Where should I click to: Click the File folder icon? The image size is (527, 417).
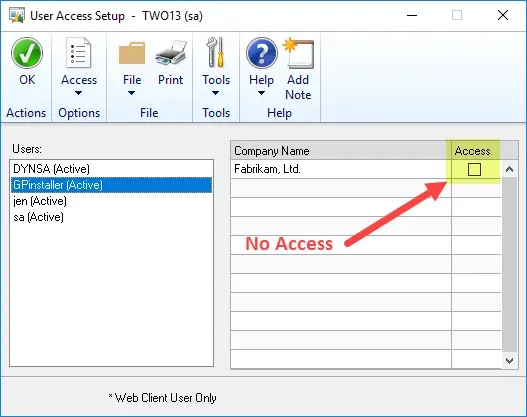(132, 53)
